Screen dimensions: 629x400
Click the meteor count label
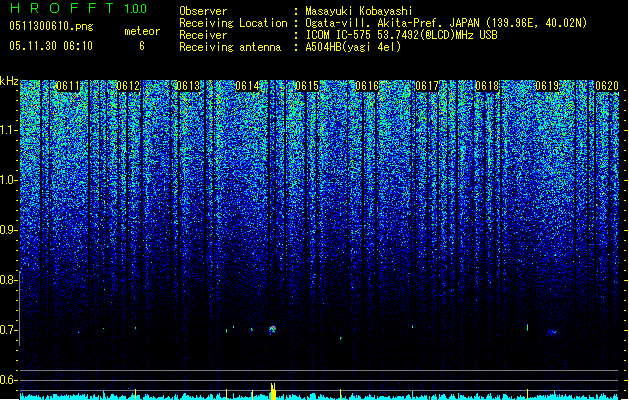point(142,31)
